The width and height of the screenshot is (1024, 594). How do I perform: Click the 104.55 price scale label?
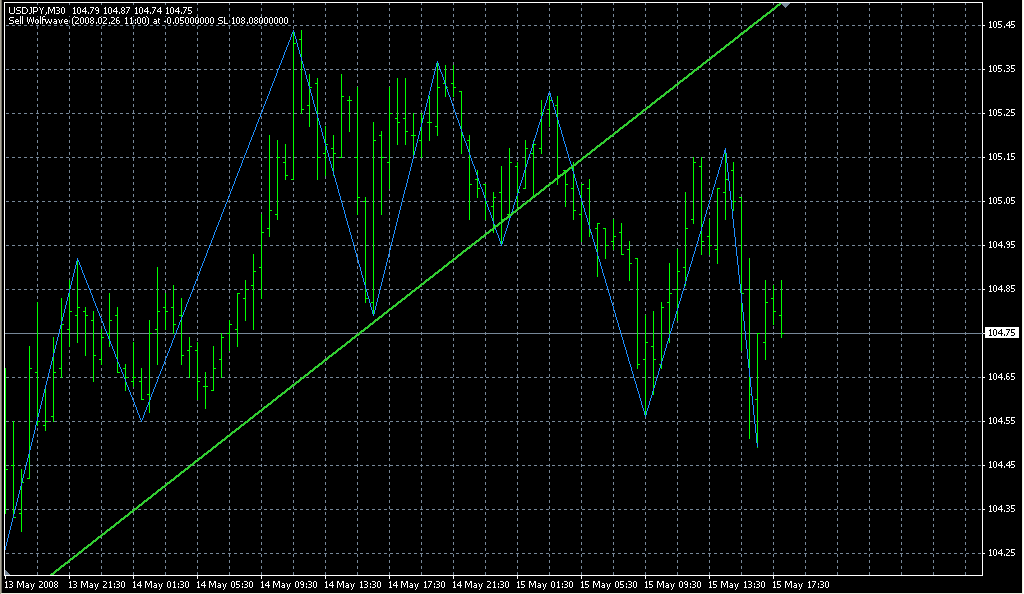(1001, 421)
